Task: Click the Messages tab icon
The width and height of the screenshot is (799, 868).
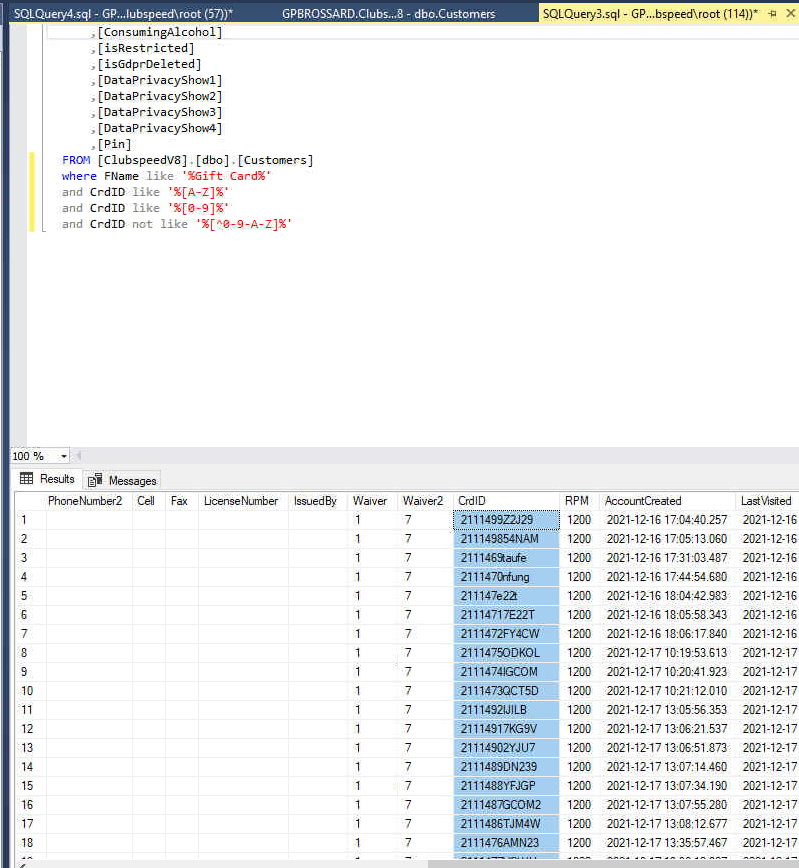Action: click(x=95, y=480)
